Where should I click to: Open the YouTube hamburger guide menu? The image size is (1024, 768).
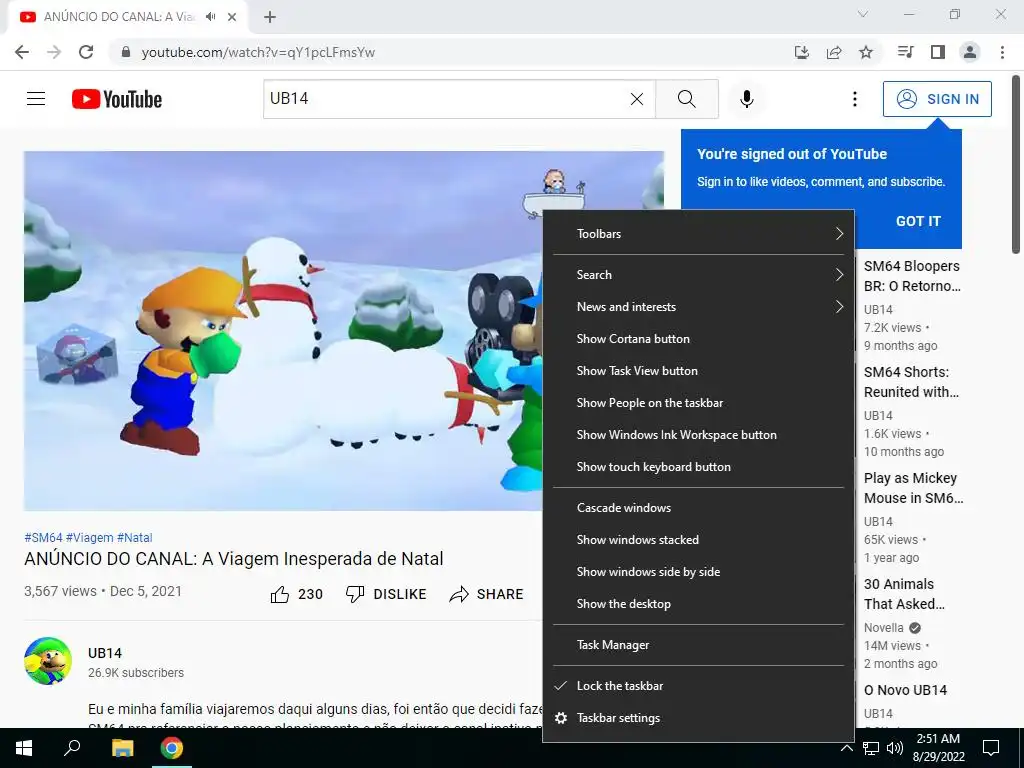(x=36, y=99)
